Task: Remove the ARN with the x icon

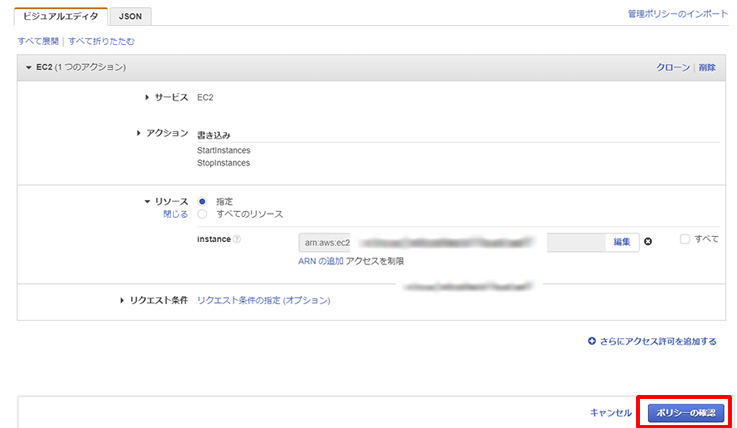Action: point(648,241)
